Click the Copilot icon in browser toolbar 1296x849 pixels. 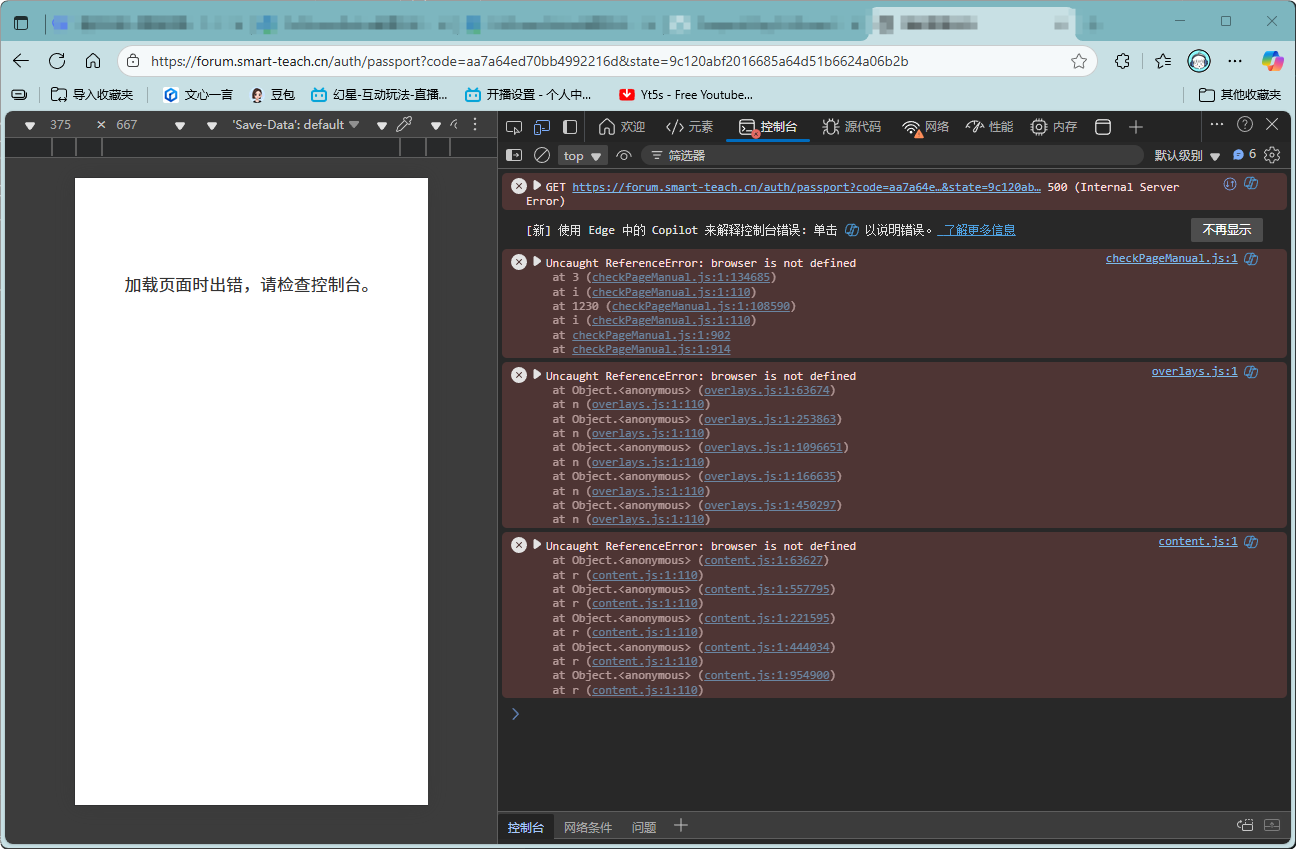coord(1272,61)
